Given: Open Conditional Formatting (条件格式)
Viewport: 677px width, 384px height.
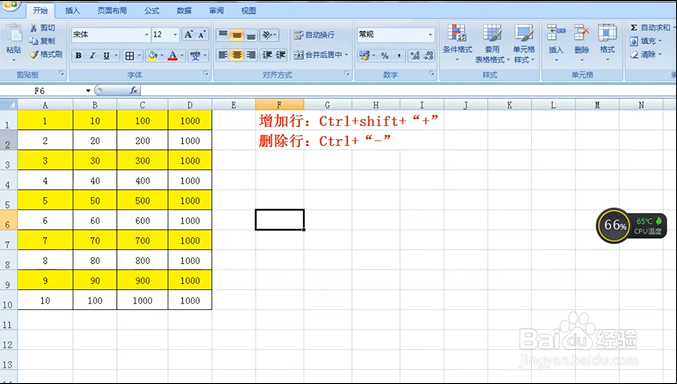Looking at the screenshot, I should (457, 42).
